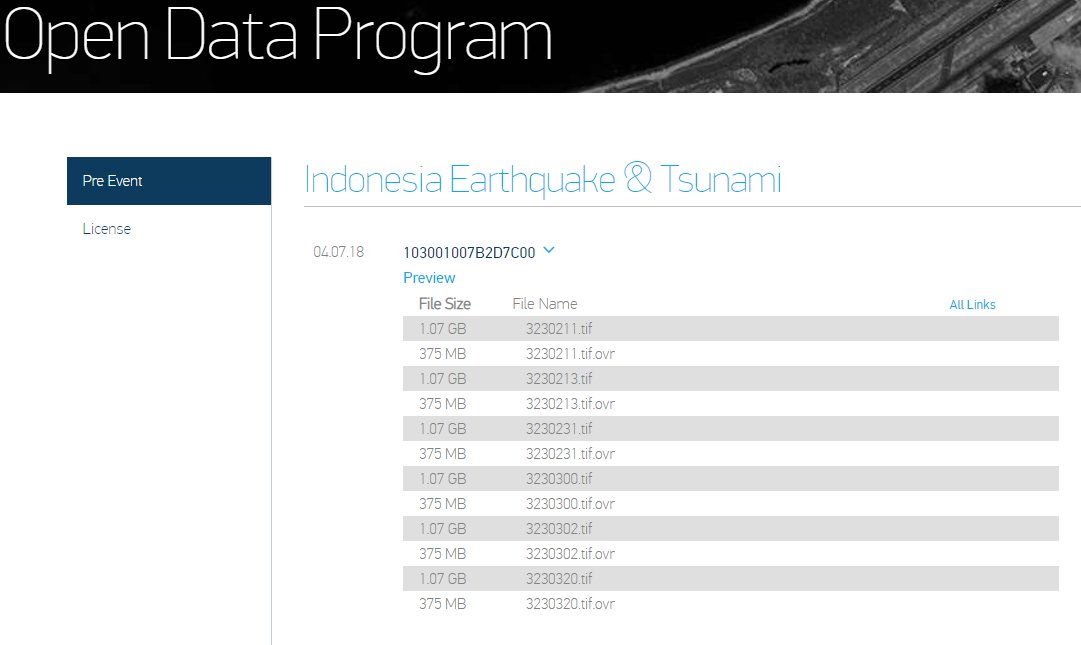Screen dimensions: 1081x645
Task: Switch to the Pre Event section
Action: 112,181
